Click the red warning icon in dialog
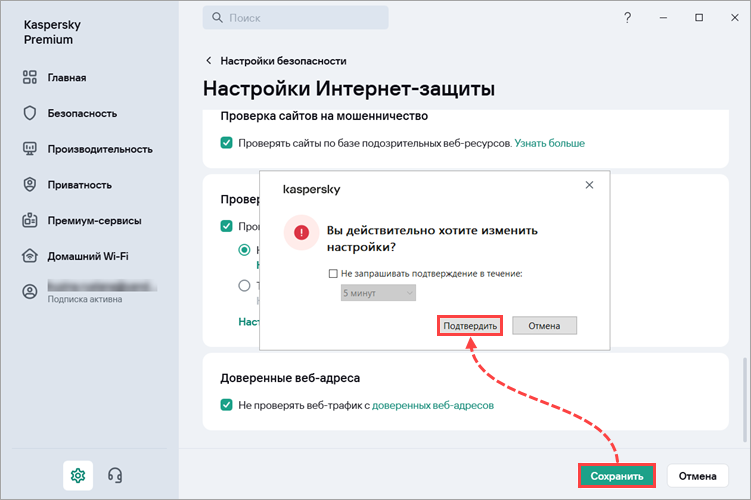The height and width of the screenshot is (500, 751). click(x=301, y=232)
